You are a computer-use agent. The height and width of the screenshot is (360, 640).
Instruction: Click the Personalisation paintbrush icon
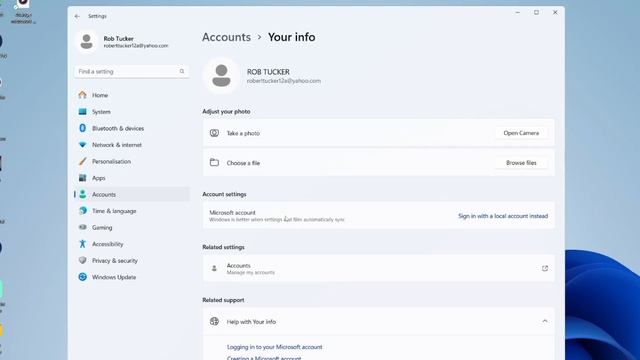(82, 161)
